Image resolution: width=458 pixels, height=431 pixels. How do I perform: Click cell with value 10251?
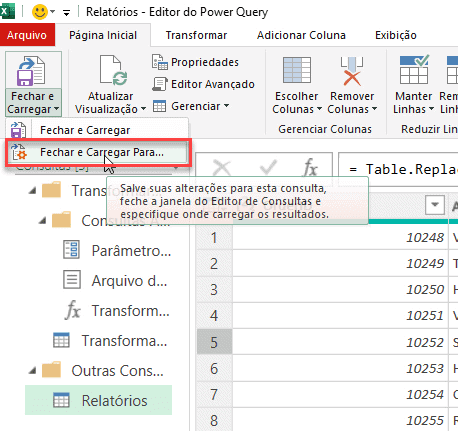coord(340,315)
